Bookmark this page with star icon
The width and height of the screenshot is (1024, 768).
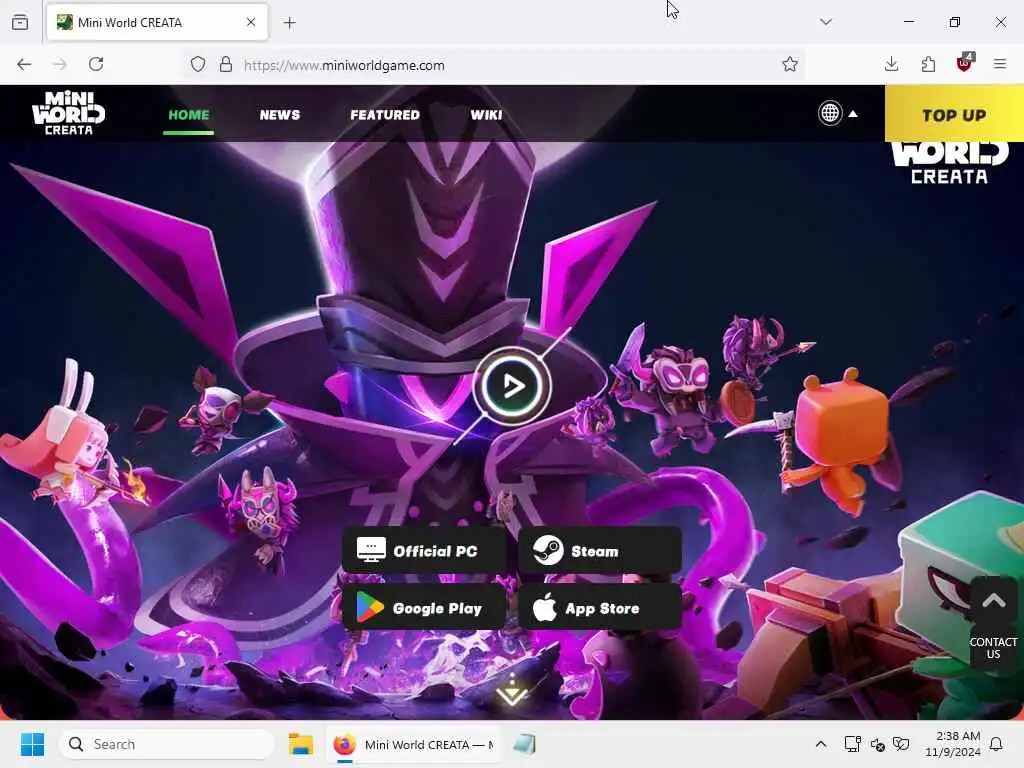tap(790, 64)
